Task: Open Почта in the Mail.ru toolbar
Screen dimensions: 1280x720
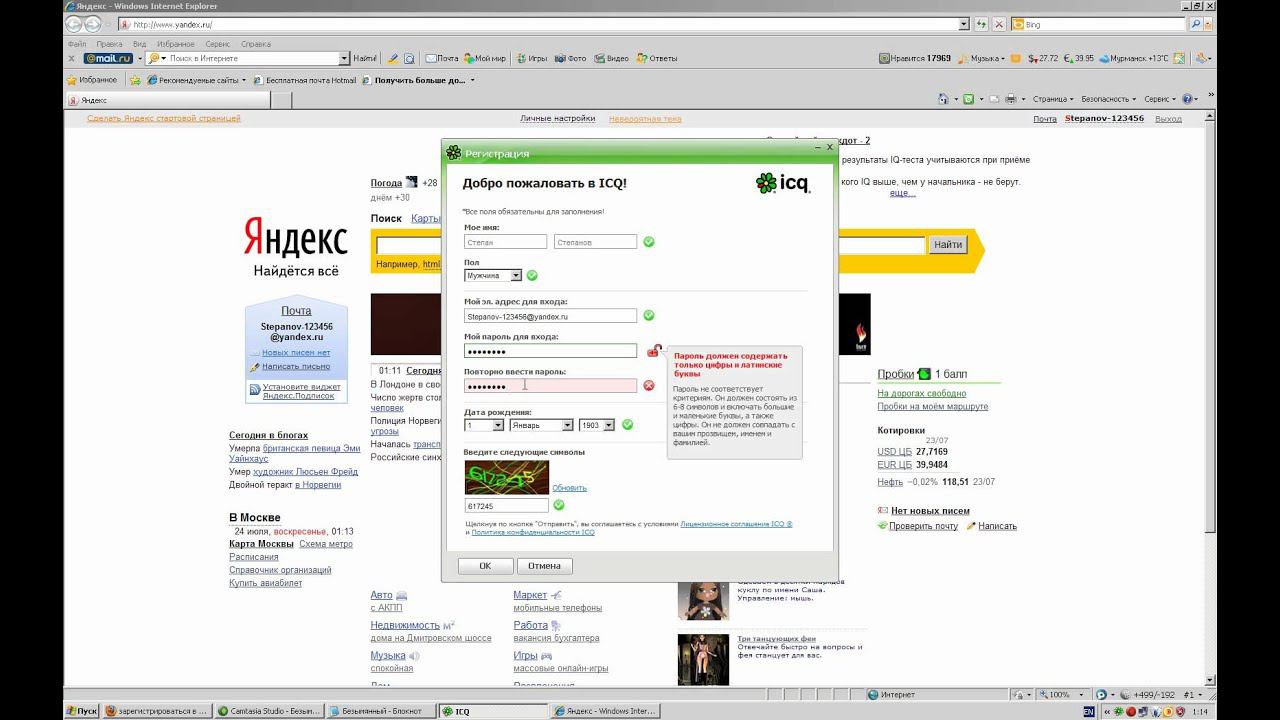Action: [x=442, y=58]
